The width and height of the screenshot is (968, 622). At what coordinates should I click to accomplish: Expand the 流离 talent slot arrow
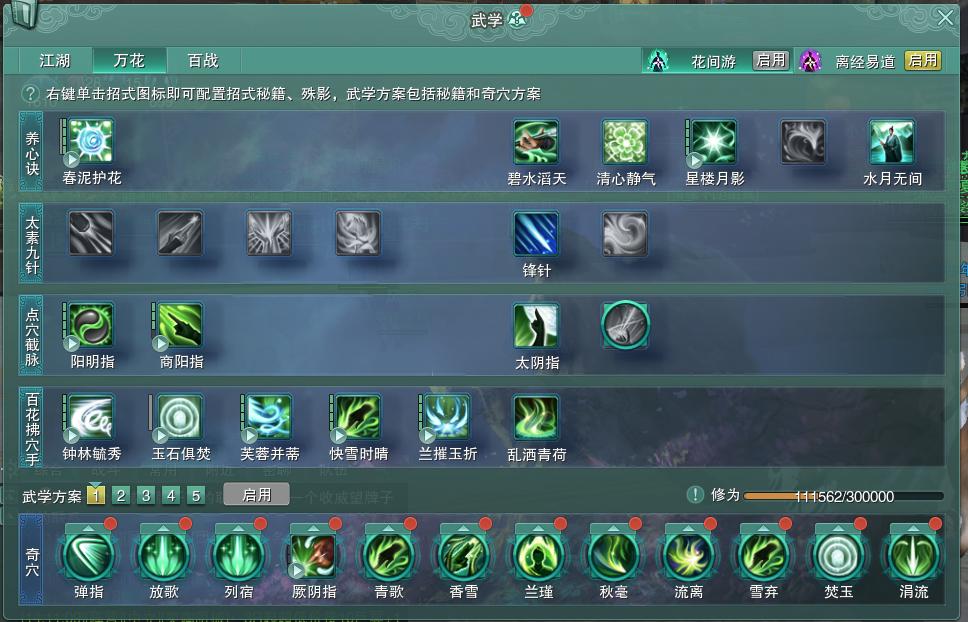coord(688,528)
